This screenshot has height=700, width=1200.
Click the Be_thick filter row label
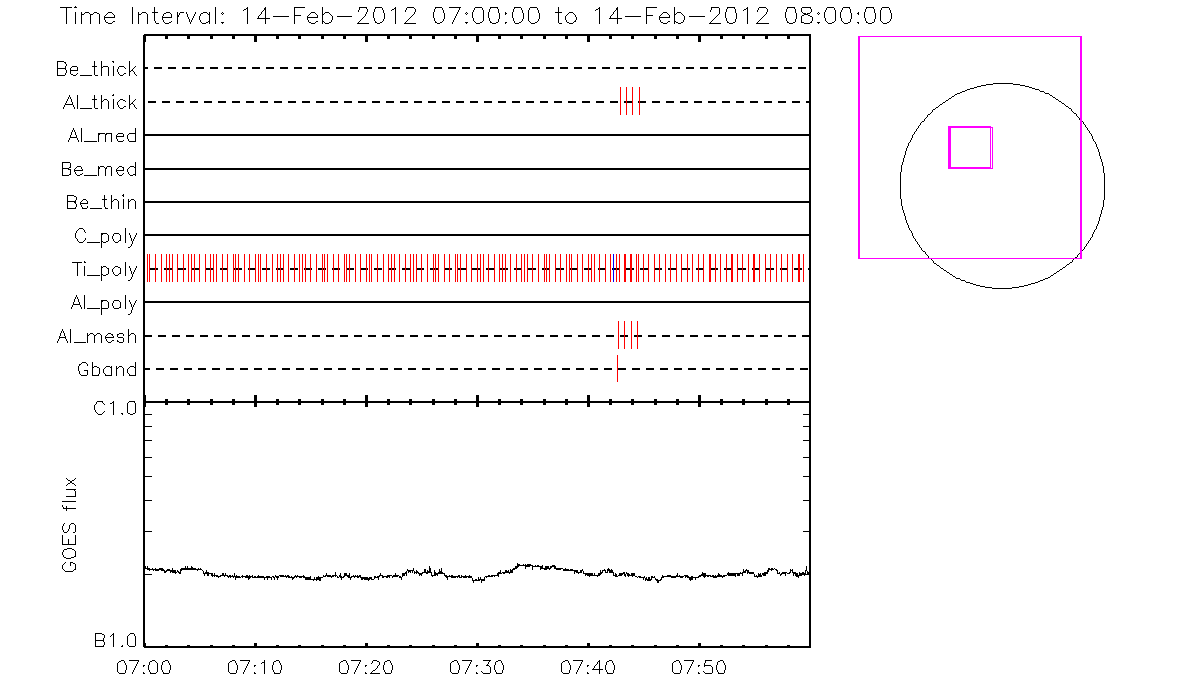tap(97, 69)
